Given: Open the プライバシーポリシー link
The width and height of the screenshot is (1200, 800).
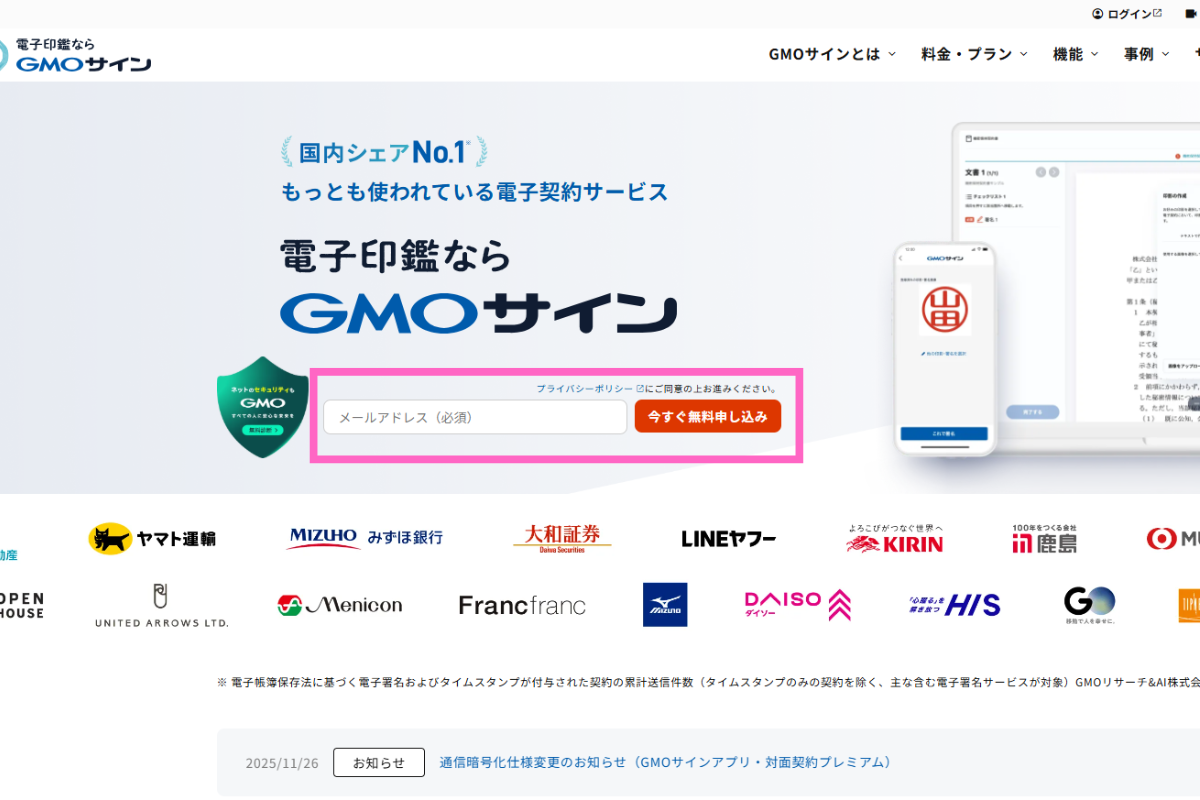Looking at the screenshot, I should (584, 388).
